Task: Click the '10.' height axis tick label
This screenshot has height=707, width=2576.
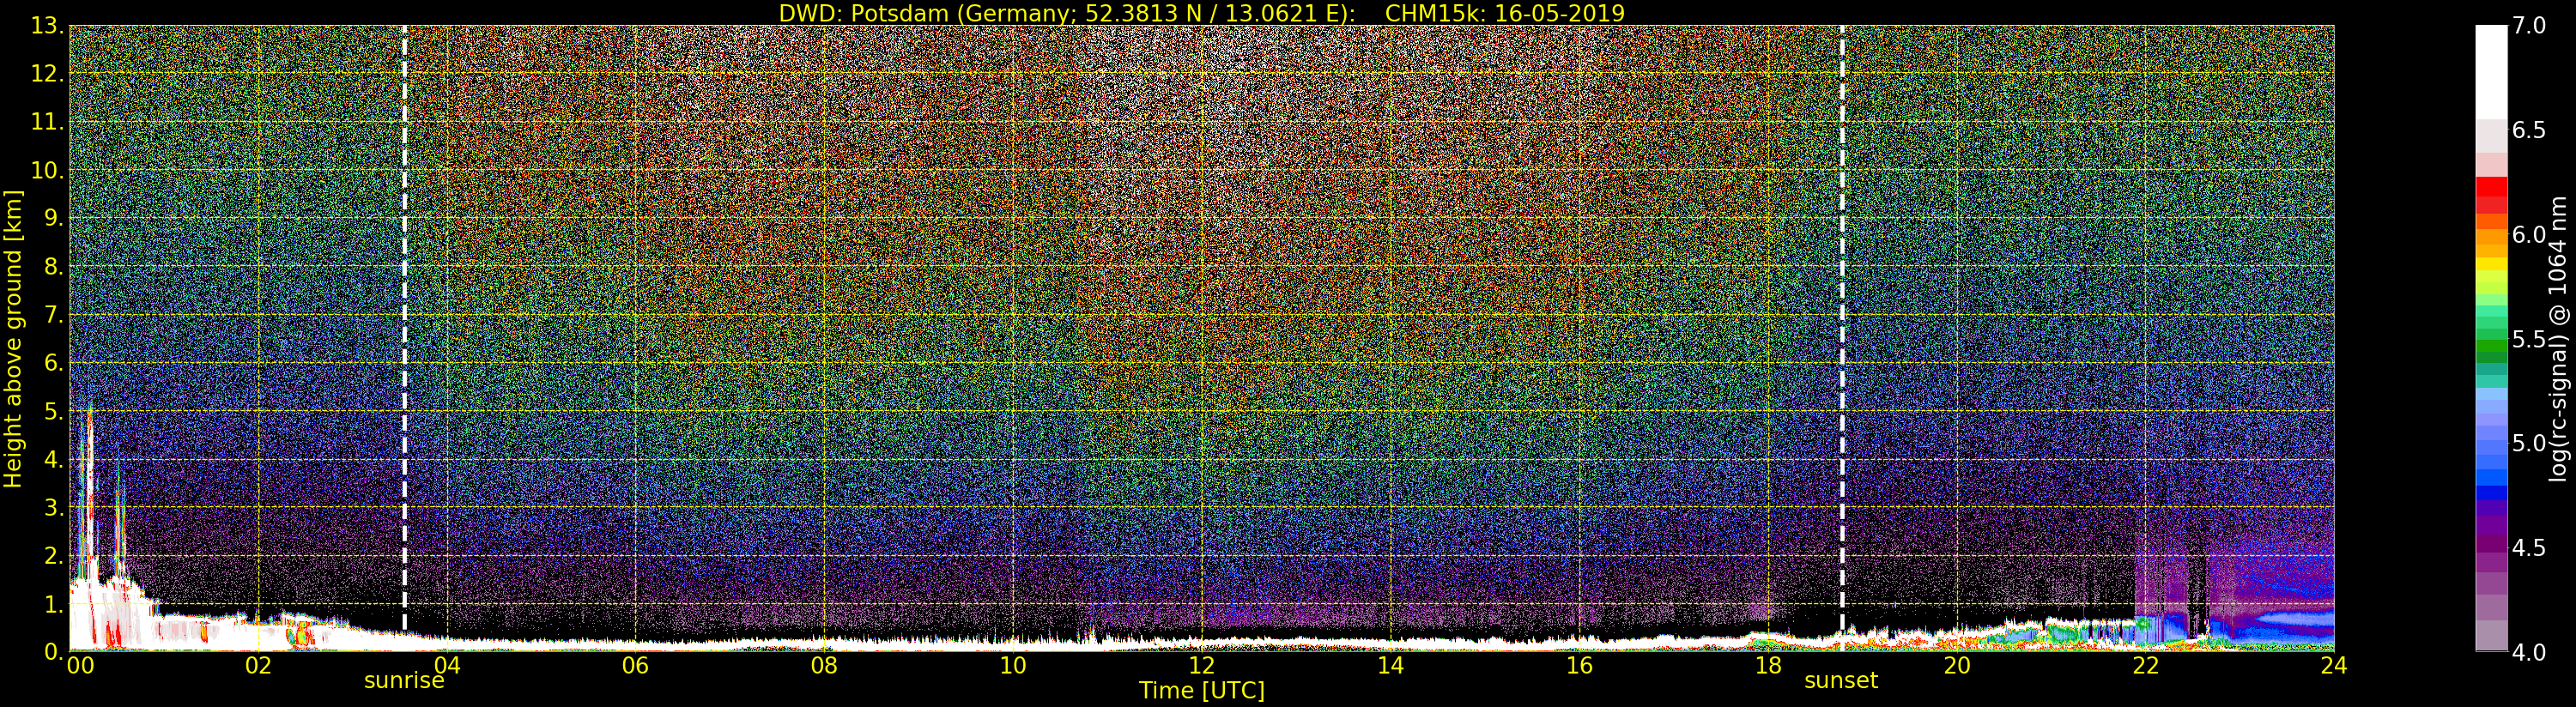Action: (47, 170)
